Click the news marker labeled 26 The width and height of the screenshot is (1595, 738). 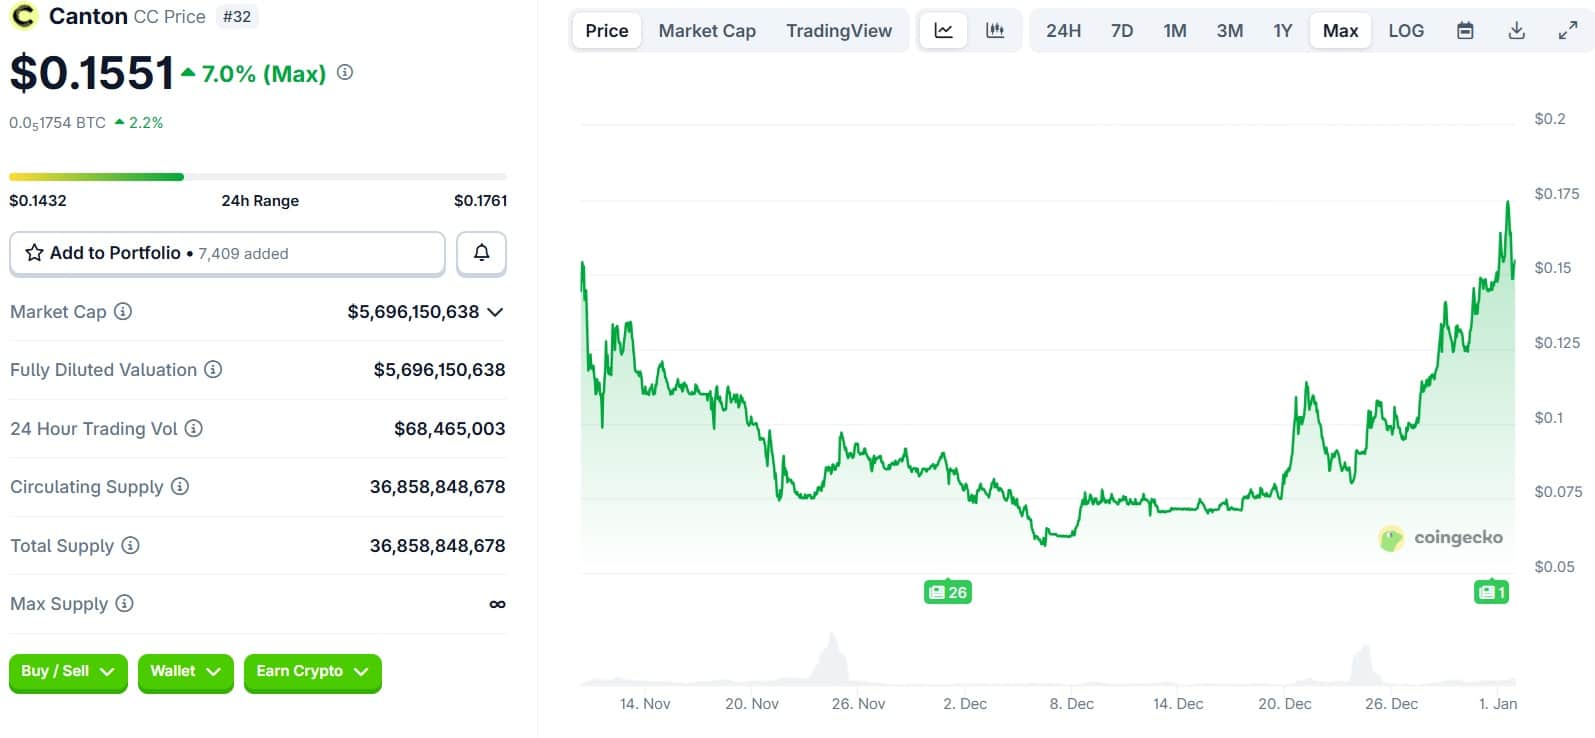tap(947, 592)
